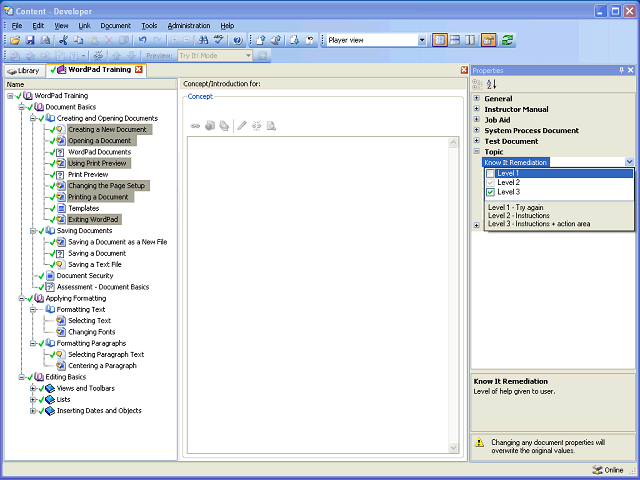Collapse the Saving Documents section
Screen dimensions: 640x480
33,231
